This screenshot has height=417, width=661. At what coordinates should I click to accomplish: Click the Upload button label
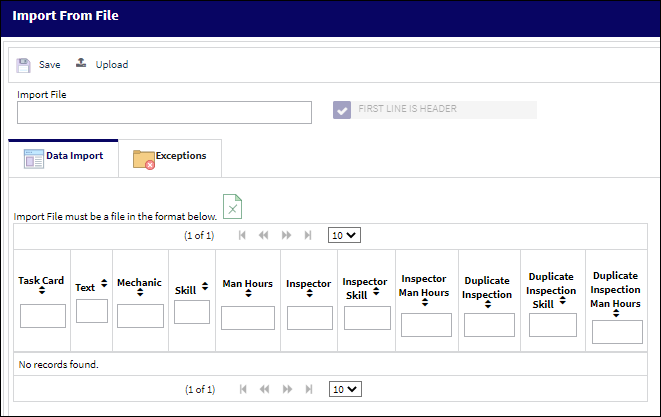[112, 65]
